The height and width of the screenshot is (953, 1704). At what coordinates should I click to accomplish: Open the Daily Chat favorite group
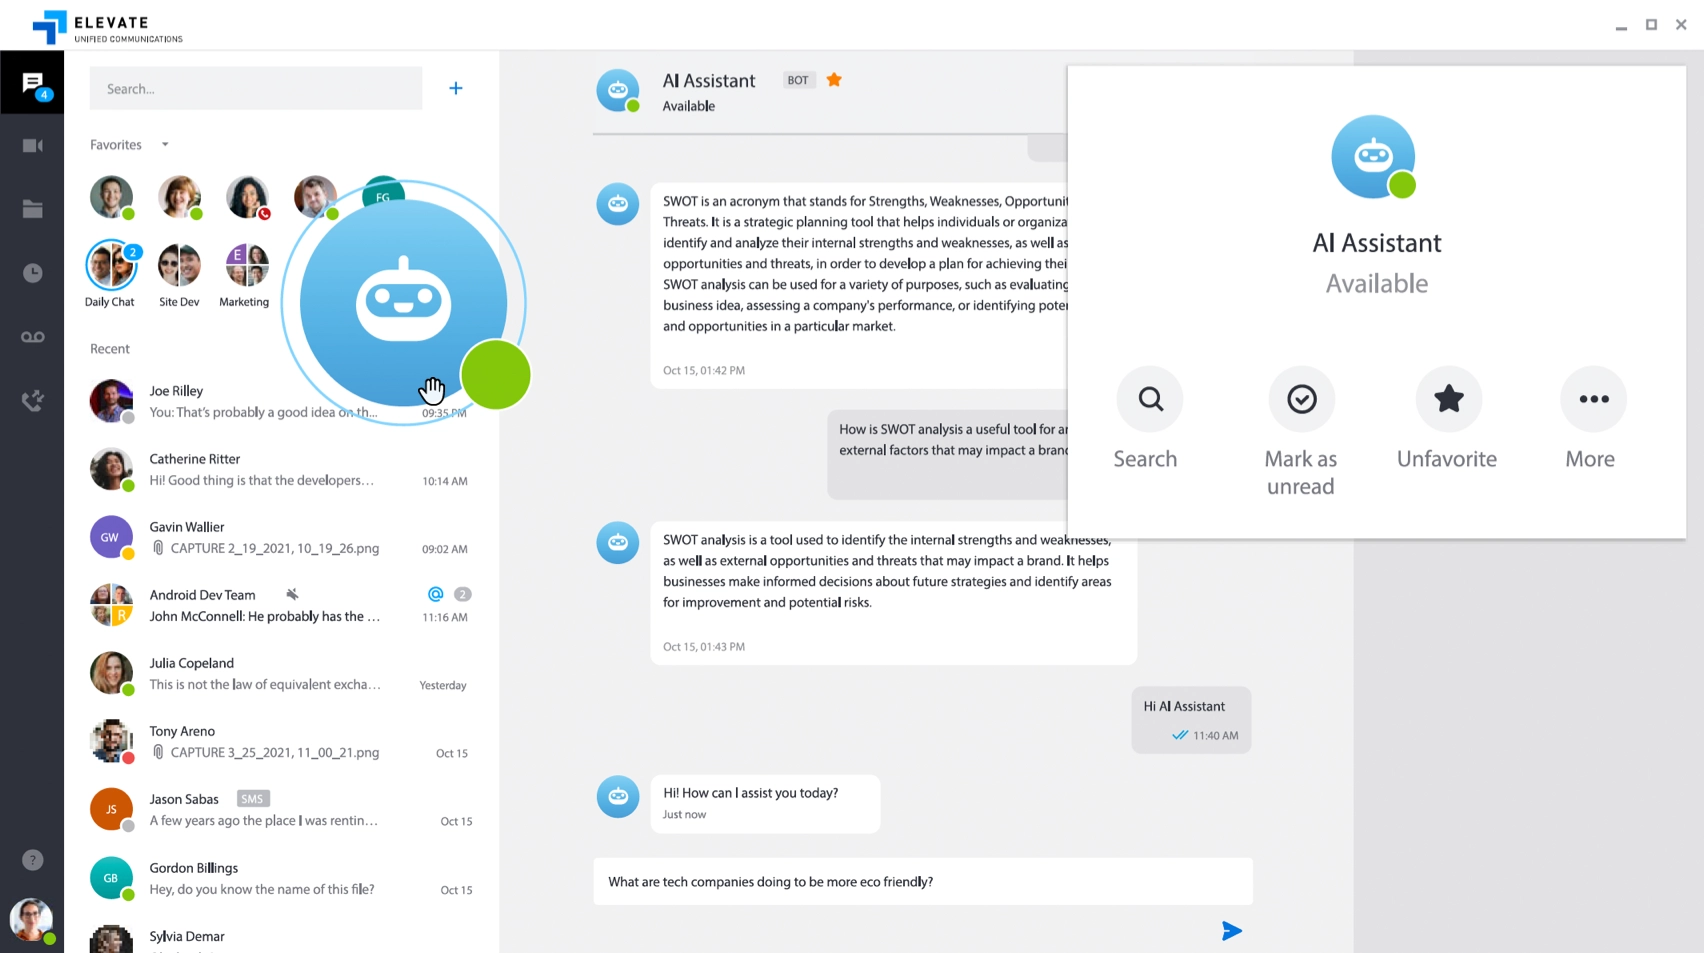pos(111,267)
